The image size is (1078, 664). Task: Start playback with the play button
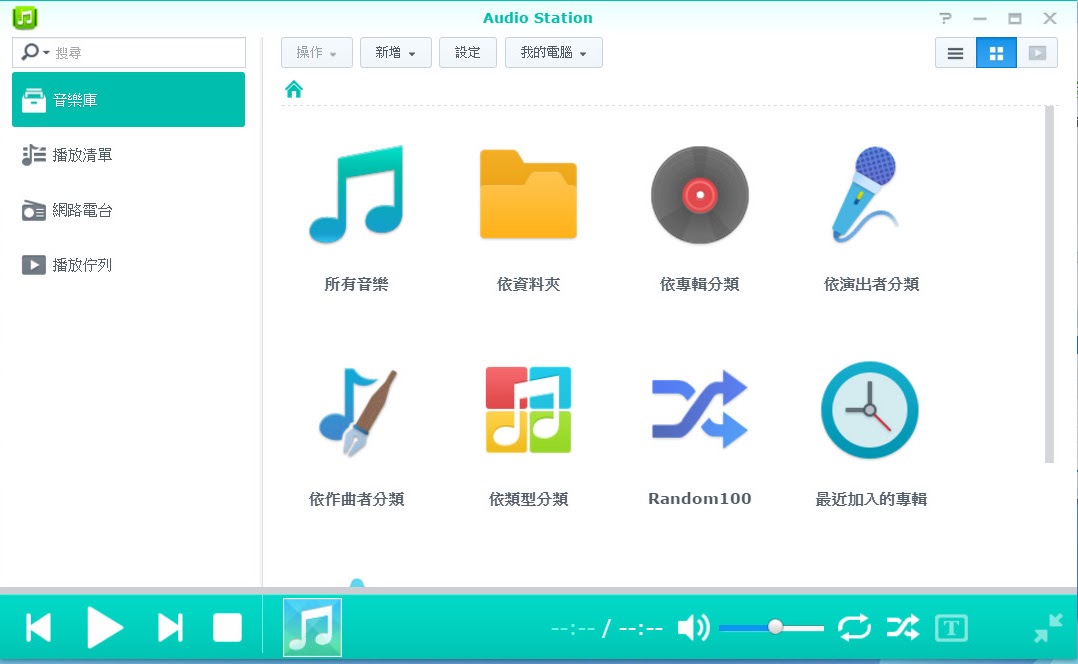[104, 628]
